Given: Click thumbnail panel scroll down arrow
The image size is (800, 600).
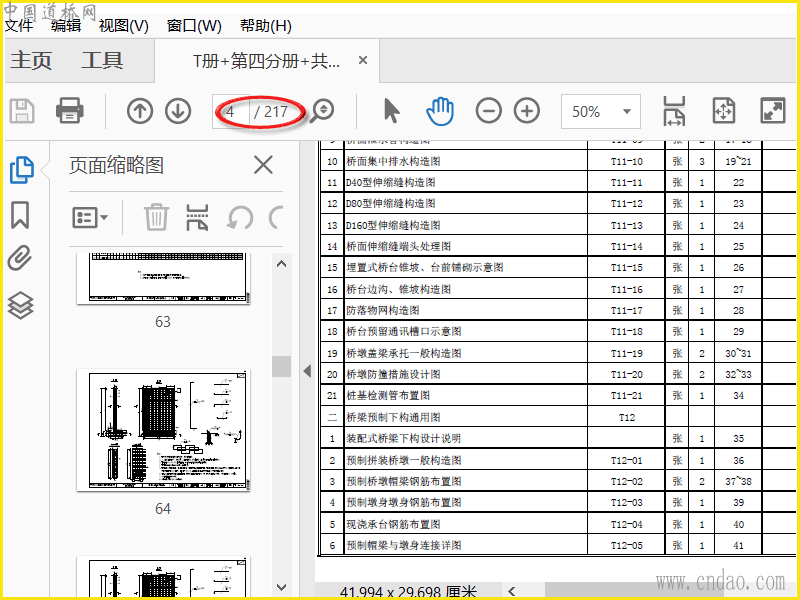Looking at the screenshot, I should 281,587.
